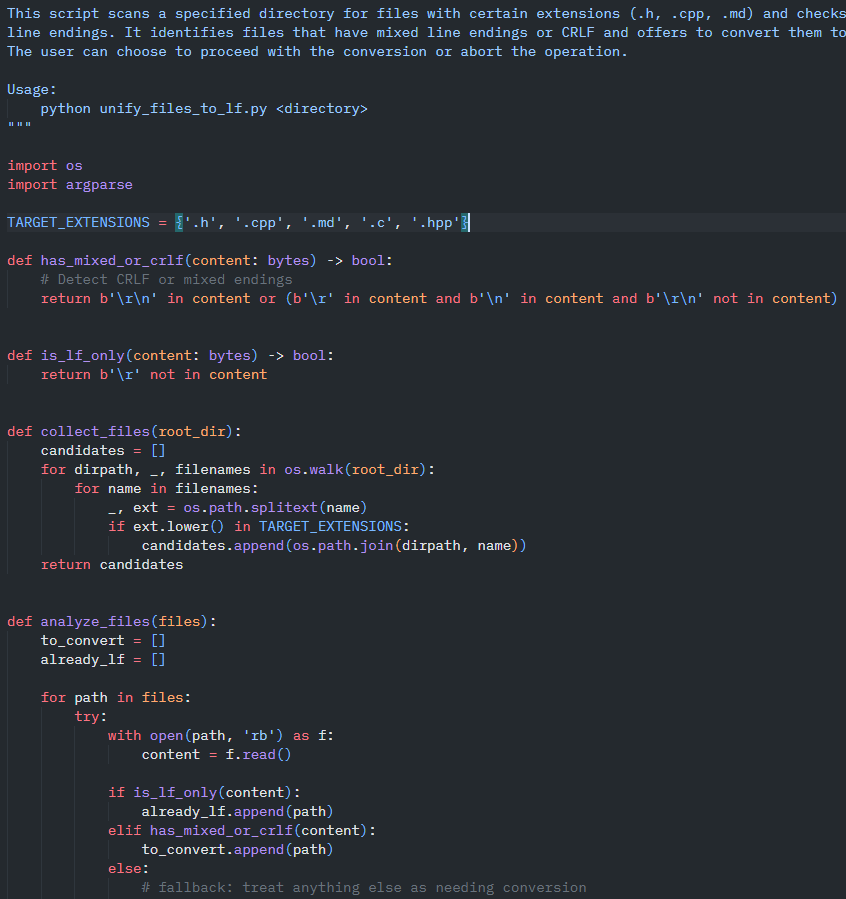Place cursor on the 'Usage:' docstring line

point(32,89)
